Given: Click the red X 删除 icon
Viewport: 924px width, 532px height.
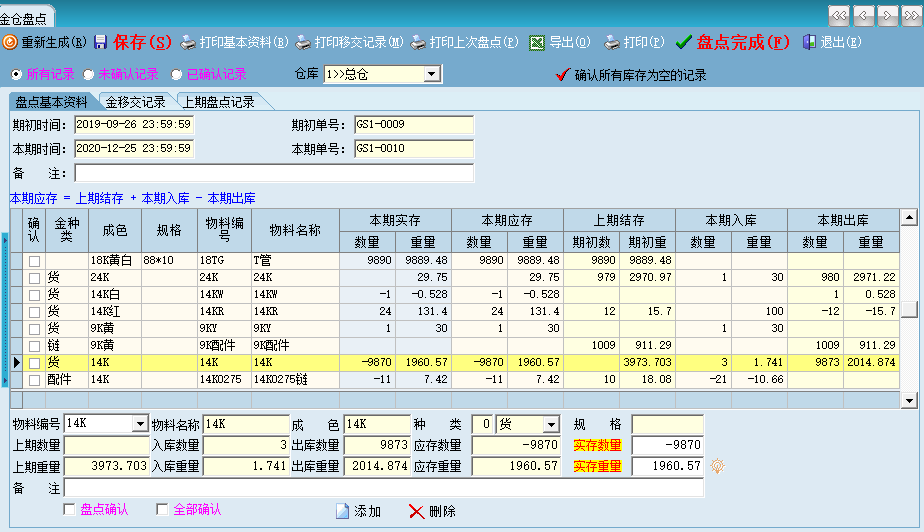Looking at the screenshot, I should click(x=417, y=511).
